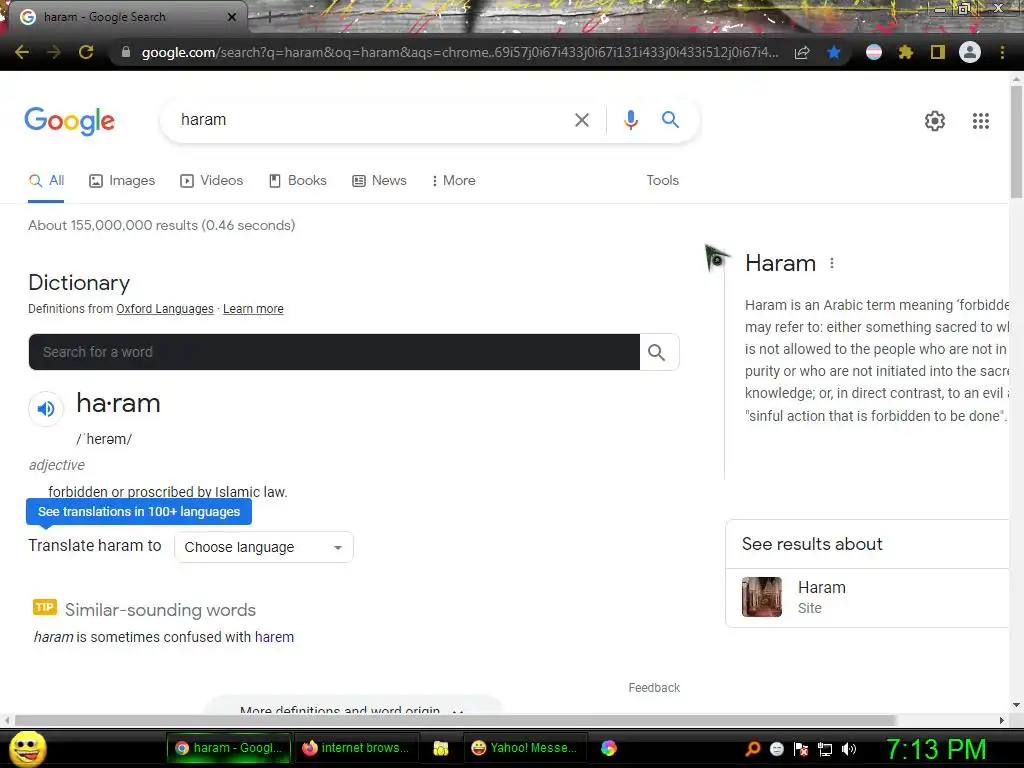Click the Feedback link

click(x=654, y=688)
